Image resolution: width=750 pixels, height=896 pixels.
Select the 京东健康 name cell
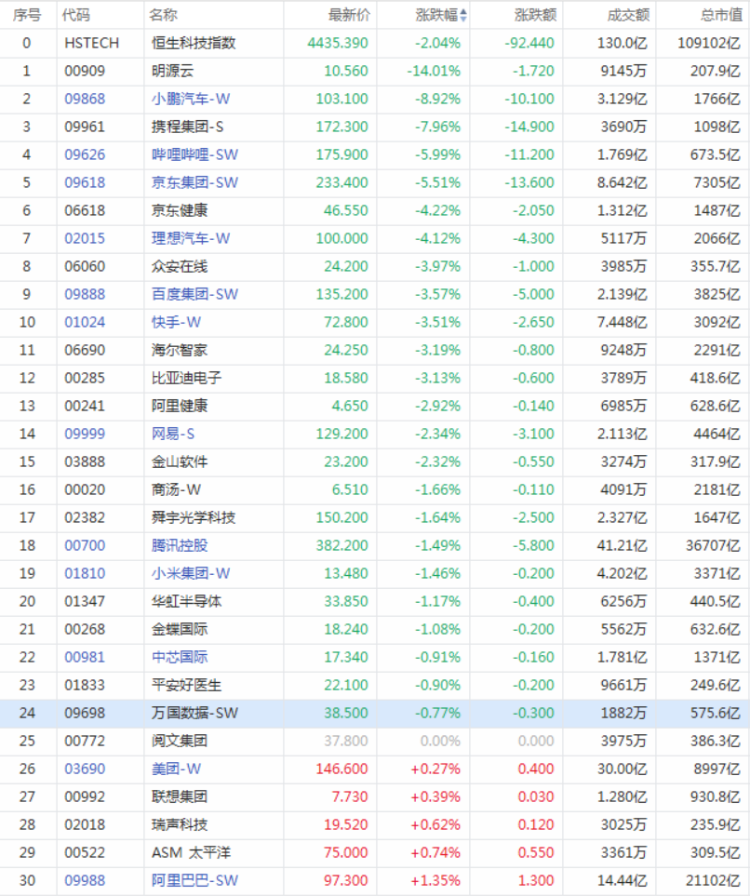(179, 210)
